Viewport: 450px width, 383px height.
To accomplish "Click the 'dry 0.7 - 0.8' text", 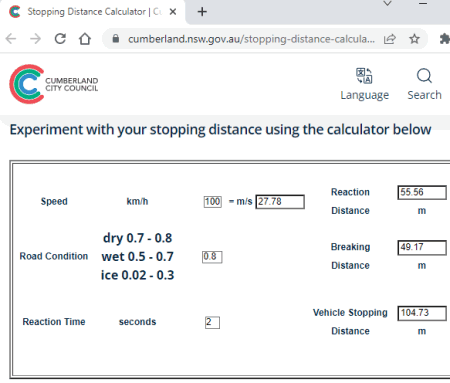I will 137,238.
